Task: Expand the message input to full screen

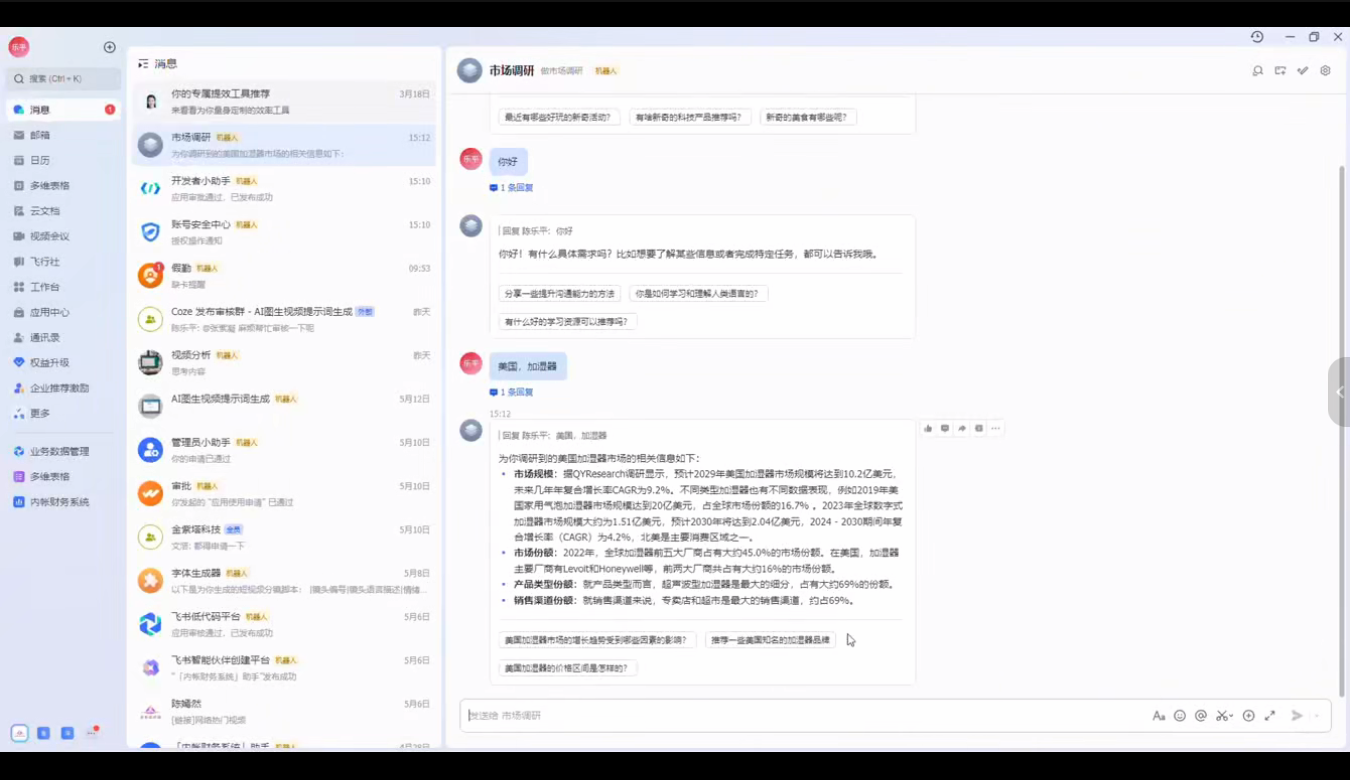Action: 1270,716
